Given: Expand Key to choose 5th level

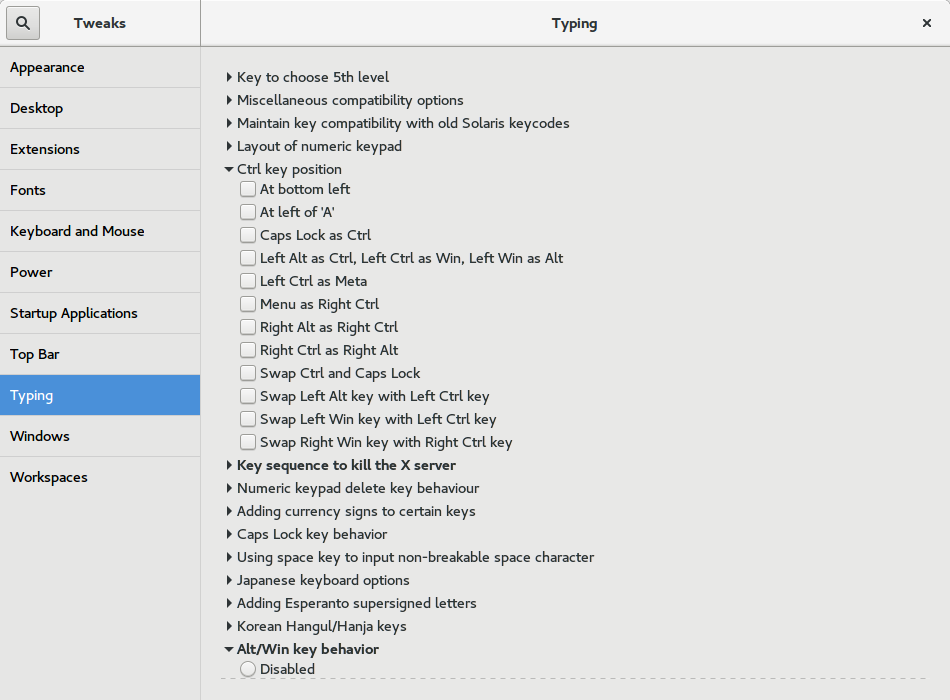Looking at the screenshot, I should (x=229, y=77).
